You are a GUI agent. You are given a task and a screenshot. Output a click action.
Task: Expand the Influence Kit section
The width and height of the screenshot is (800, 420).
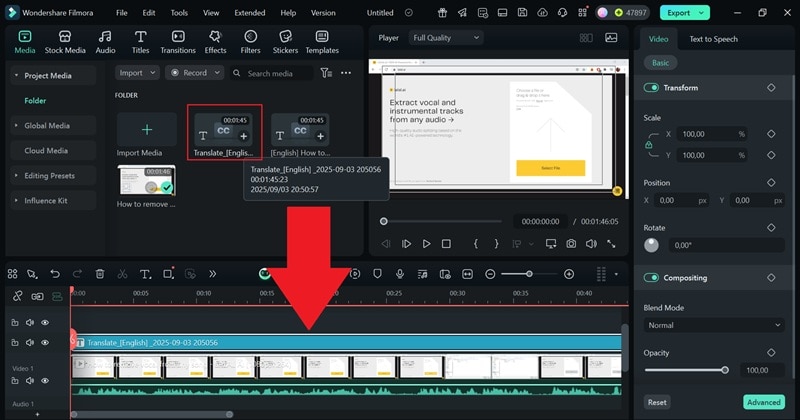click(x=16, y=201)
